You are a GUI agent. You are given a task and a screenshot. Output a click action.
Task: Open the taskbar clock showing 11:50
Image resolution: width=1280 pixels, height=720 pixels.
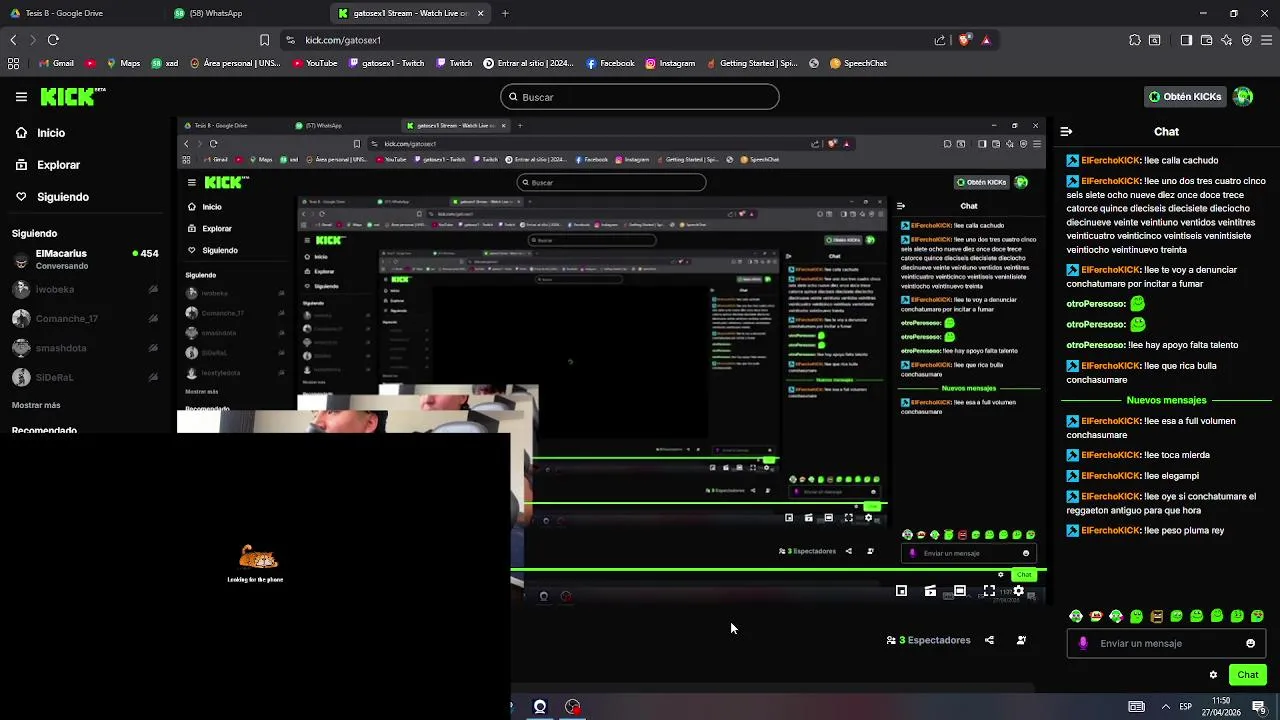click(1221, 706)
